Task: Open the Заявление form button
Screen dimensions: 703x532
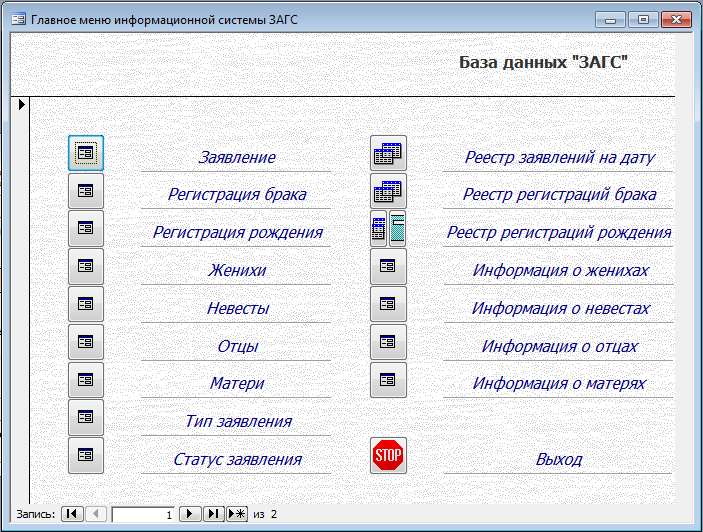Action: click(x=86, y=153)
